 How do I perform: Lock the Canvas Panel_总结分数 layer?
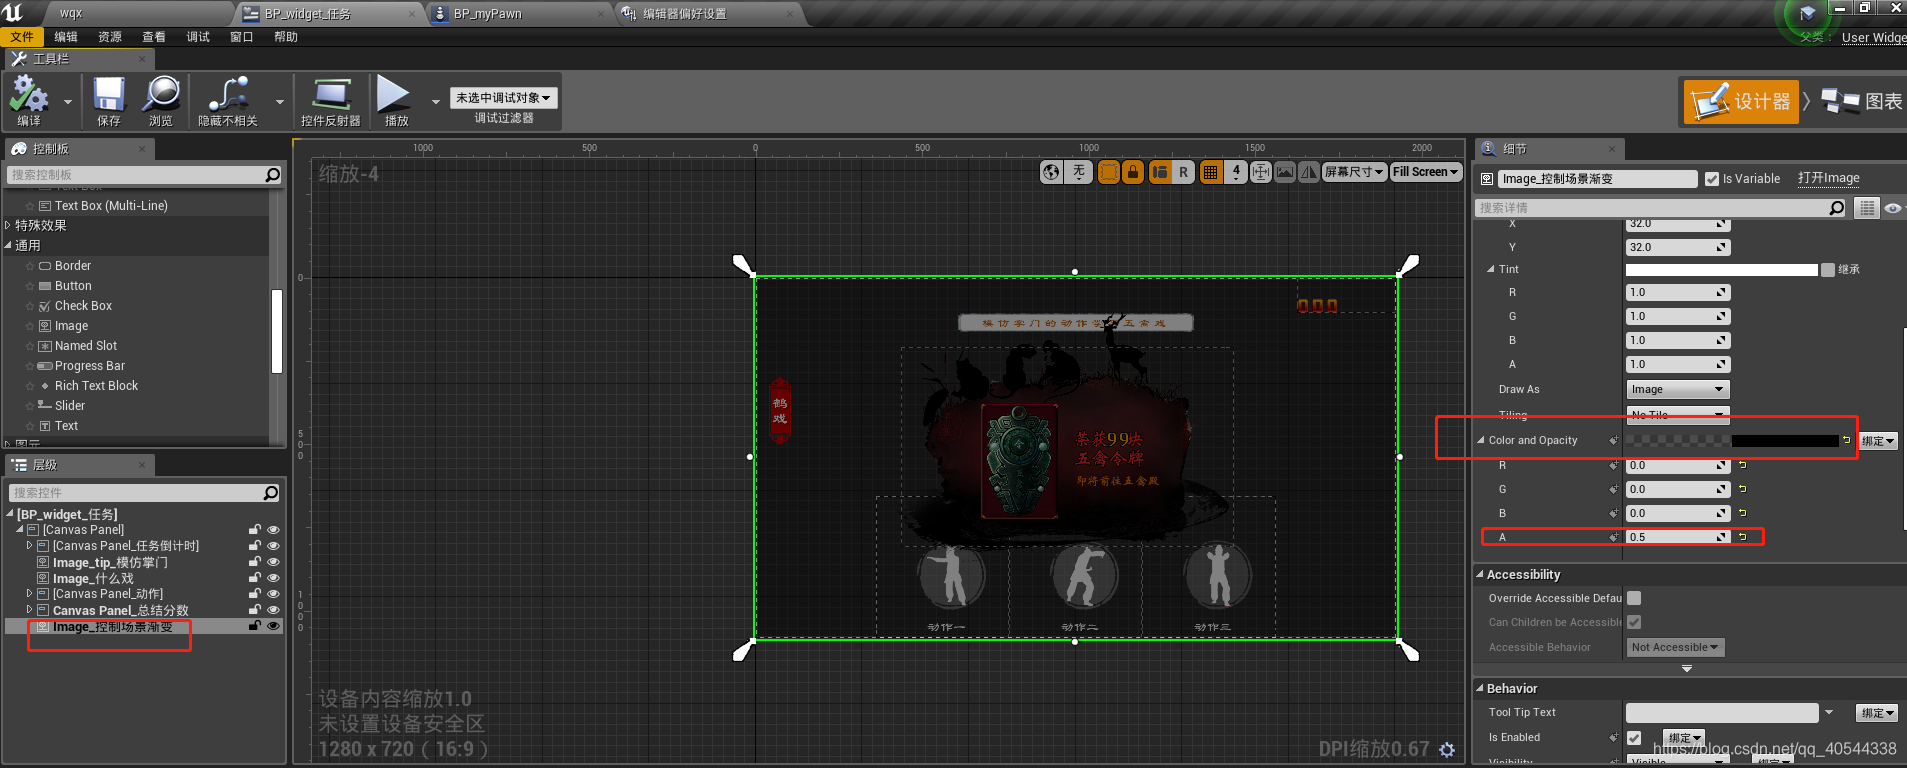pyautogui.click(x=255, y=610)
